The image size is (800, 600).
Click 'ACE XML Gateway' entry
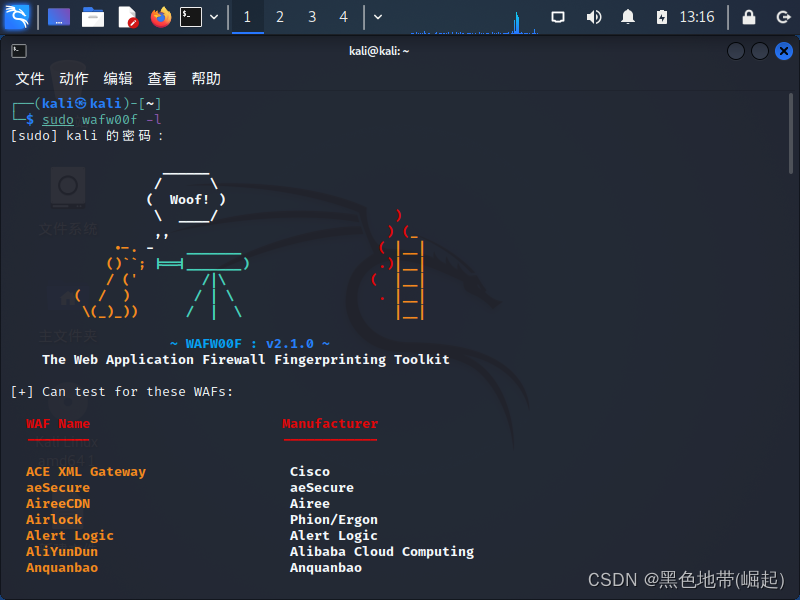[x=86, y=472]
